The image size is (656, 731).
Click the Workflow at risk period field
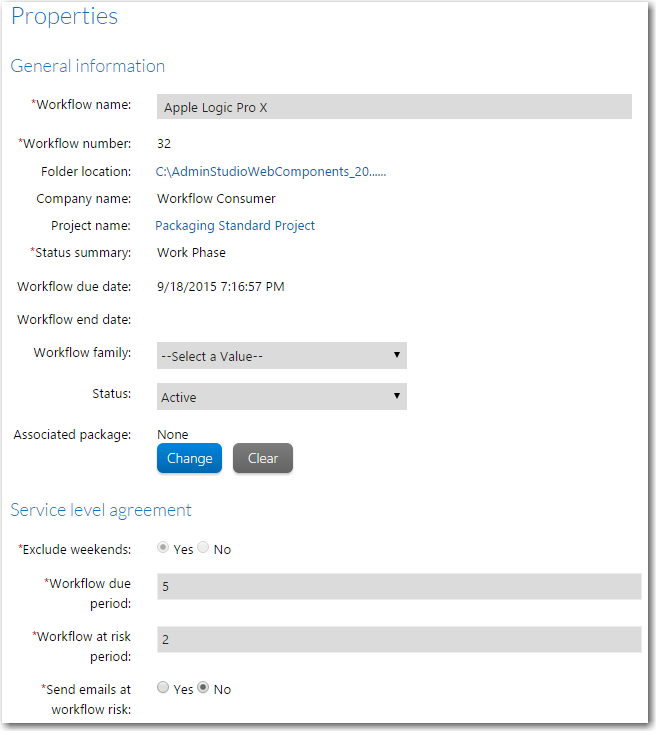399,640
